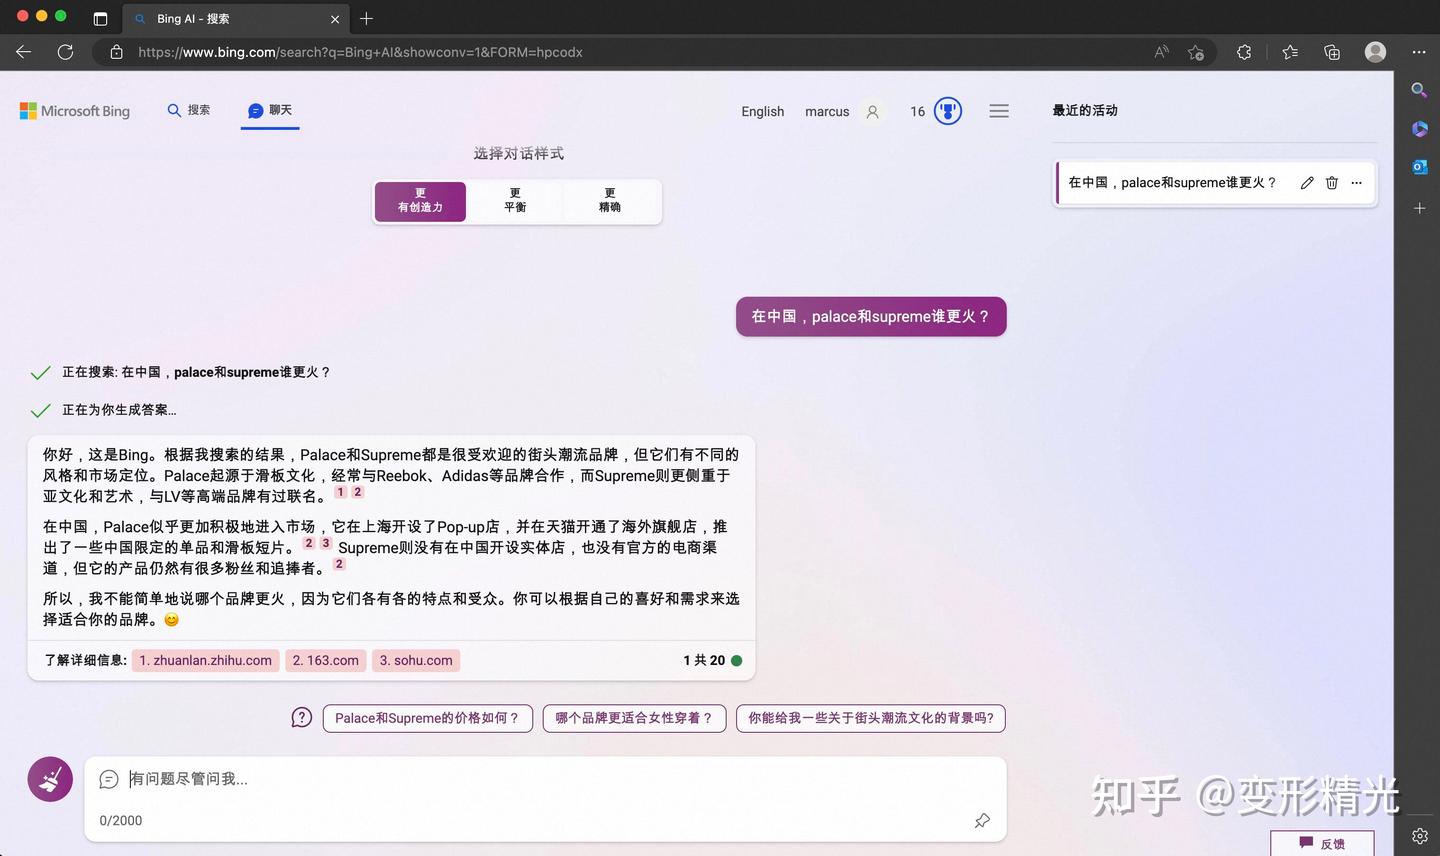Delete the recent chat with trash icon
Image resolution: width=1440 pixels, height=856 pixels.
click(1332, 183)
